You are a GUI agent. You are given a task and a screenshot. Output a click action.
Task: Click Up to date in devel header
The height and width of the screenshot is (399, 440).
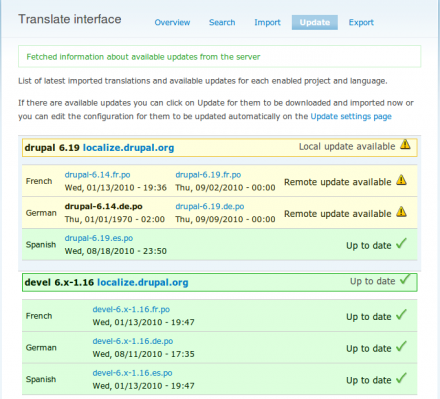click(372, 281)
